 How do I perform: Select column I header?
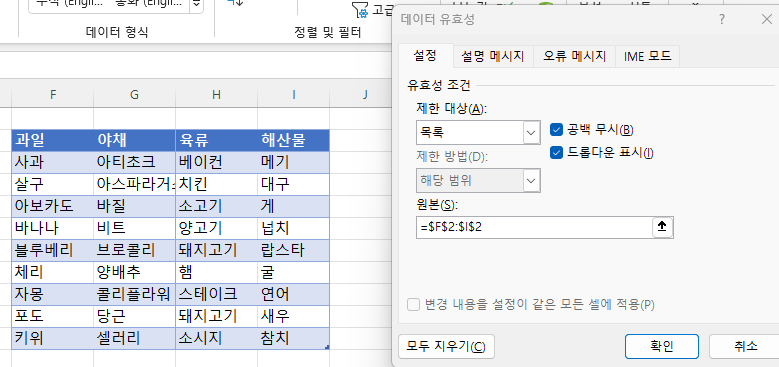tap(294, 94)
